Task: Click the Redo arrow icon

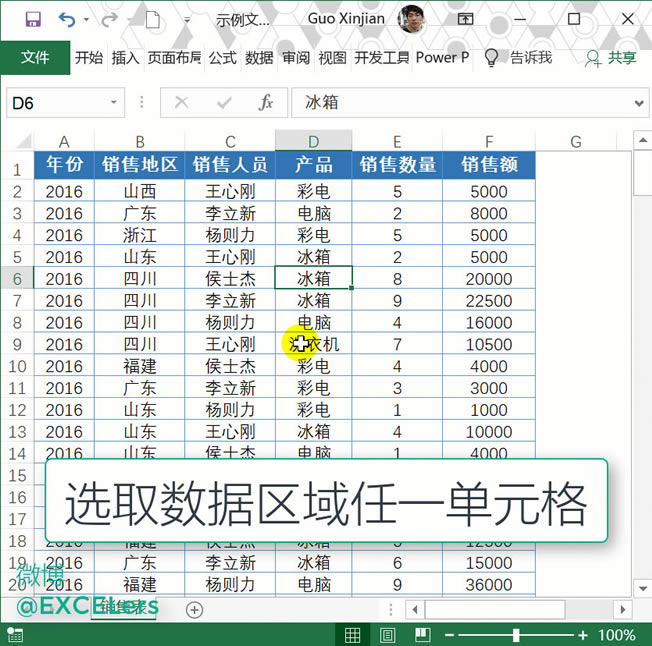Action: click(109, 19)
